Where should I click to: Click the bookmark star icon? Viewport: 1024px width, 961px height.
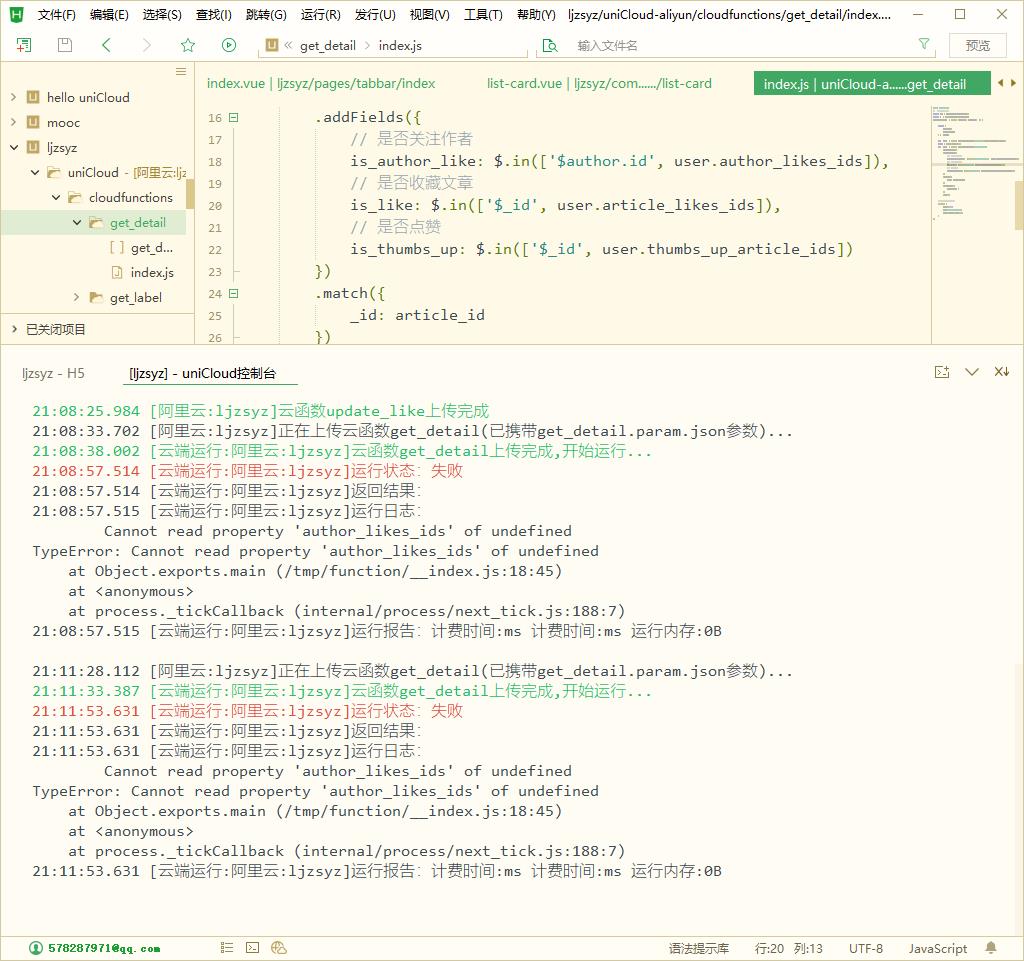coord(188,45)
